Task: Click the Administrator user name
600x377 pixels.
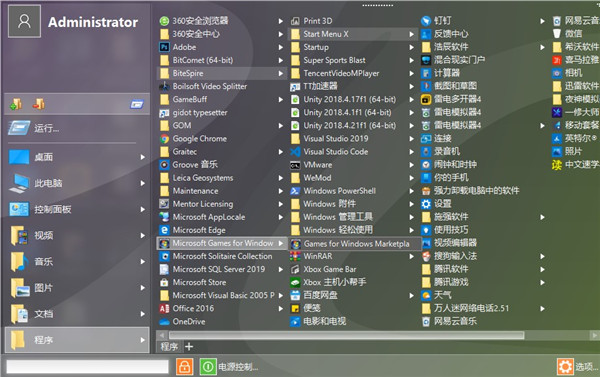Action: (93, 22)
